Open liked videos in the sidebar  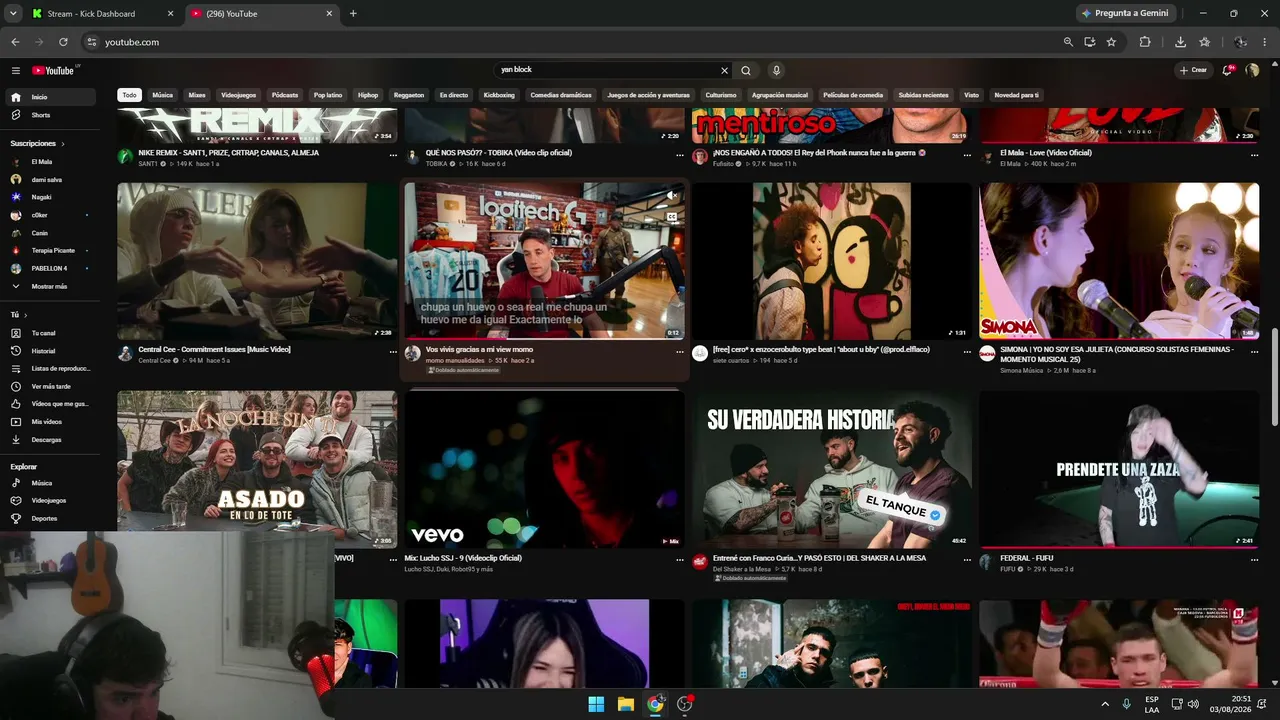[x=48, y=404]
